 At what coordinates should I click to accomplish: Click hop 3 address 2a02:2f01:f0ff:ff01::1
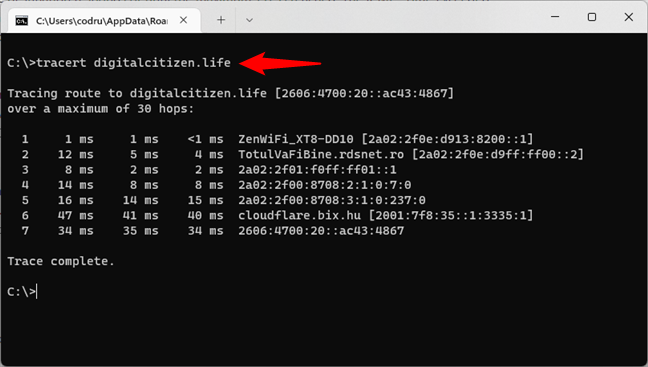(317, 170)
